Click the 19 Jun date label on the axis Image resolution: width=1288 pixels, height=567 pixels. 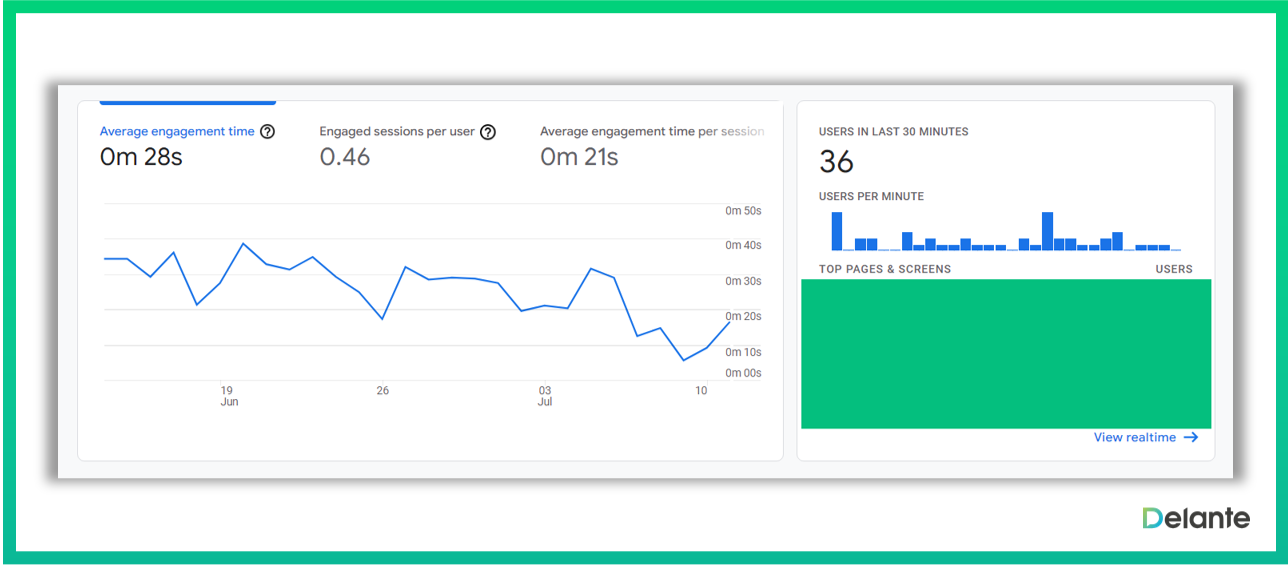tap(228, 396)
